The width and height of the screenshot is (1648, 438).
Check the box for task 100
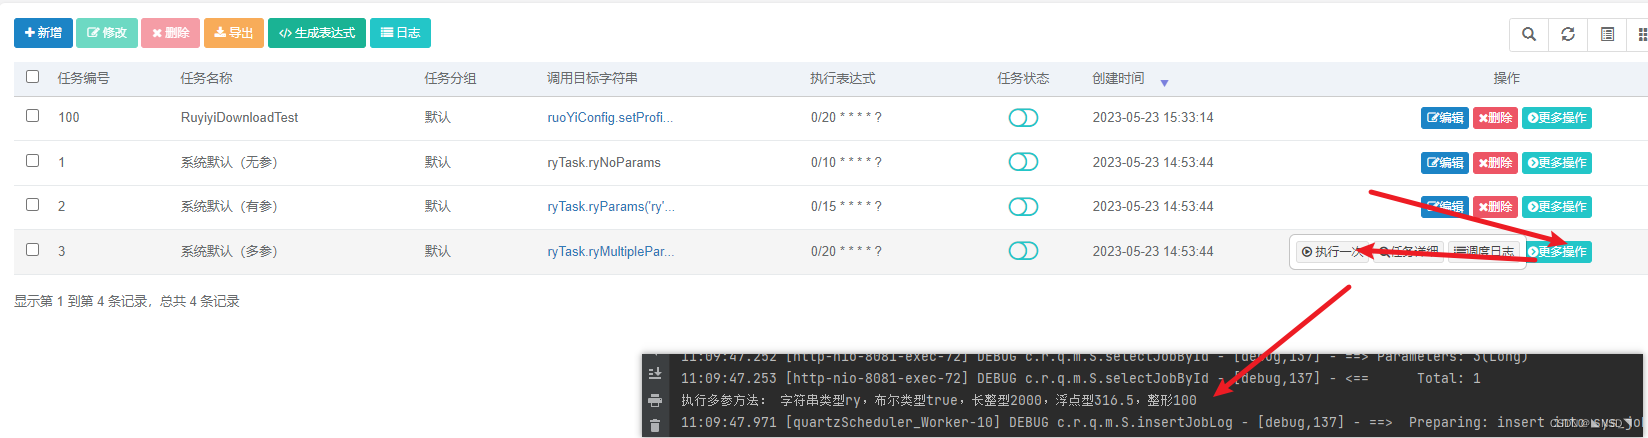pos(33,116)
